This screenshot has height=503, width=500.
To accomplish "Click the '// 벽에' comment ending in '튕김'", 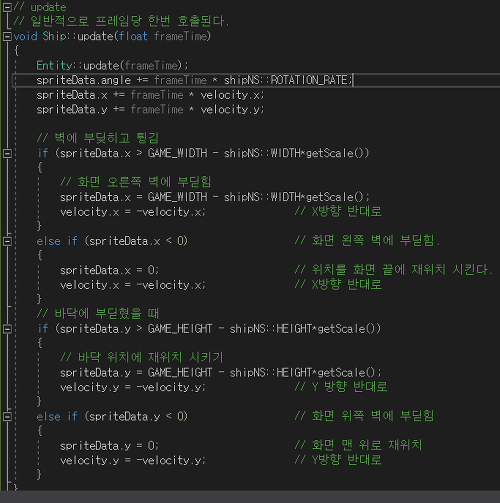I will coord(98,138).
